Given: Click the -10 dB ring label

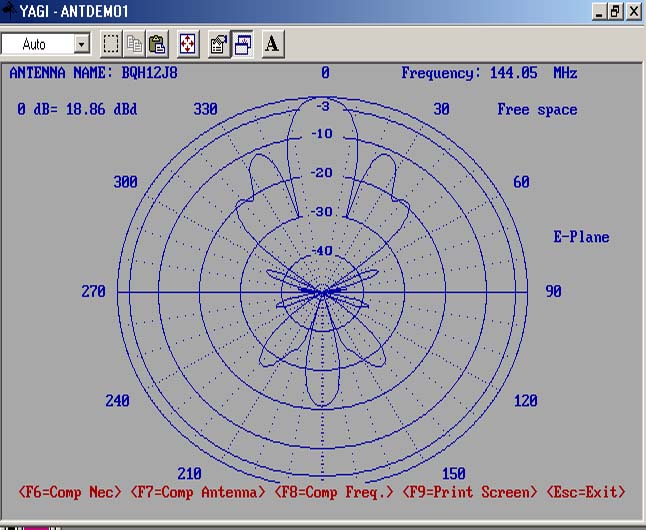Looking at the screenshot, I should [x=322, y=134].
